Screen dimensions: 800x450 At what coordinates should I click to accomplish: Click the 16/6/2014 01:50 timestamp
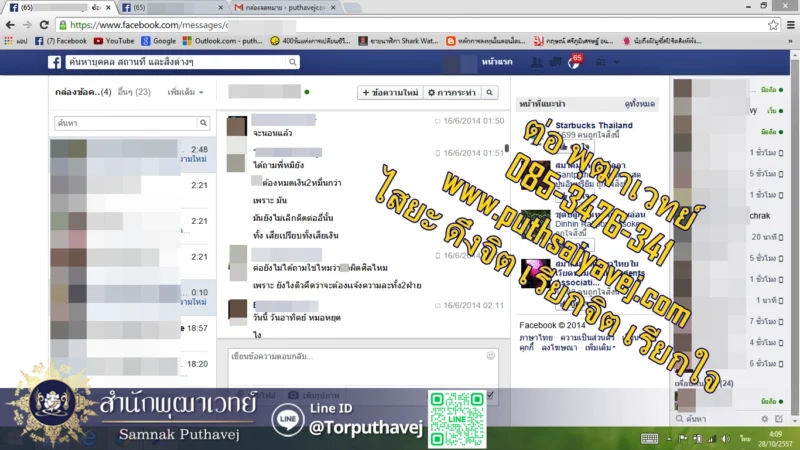pyautogui.click(x=473, y=121)
